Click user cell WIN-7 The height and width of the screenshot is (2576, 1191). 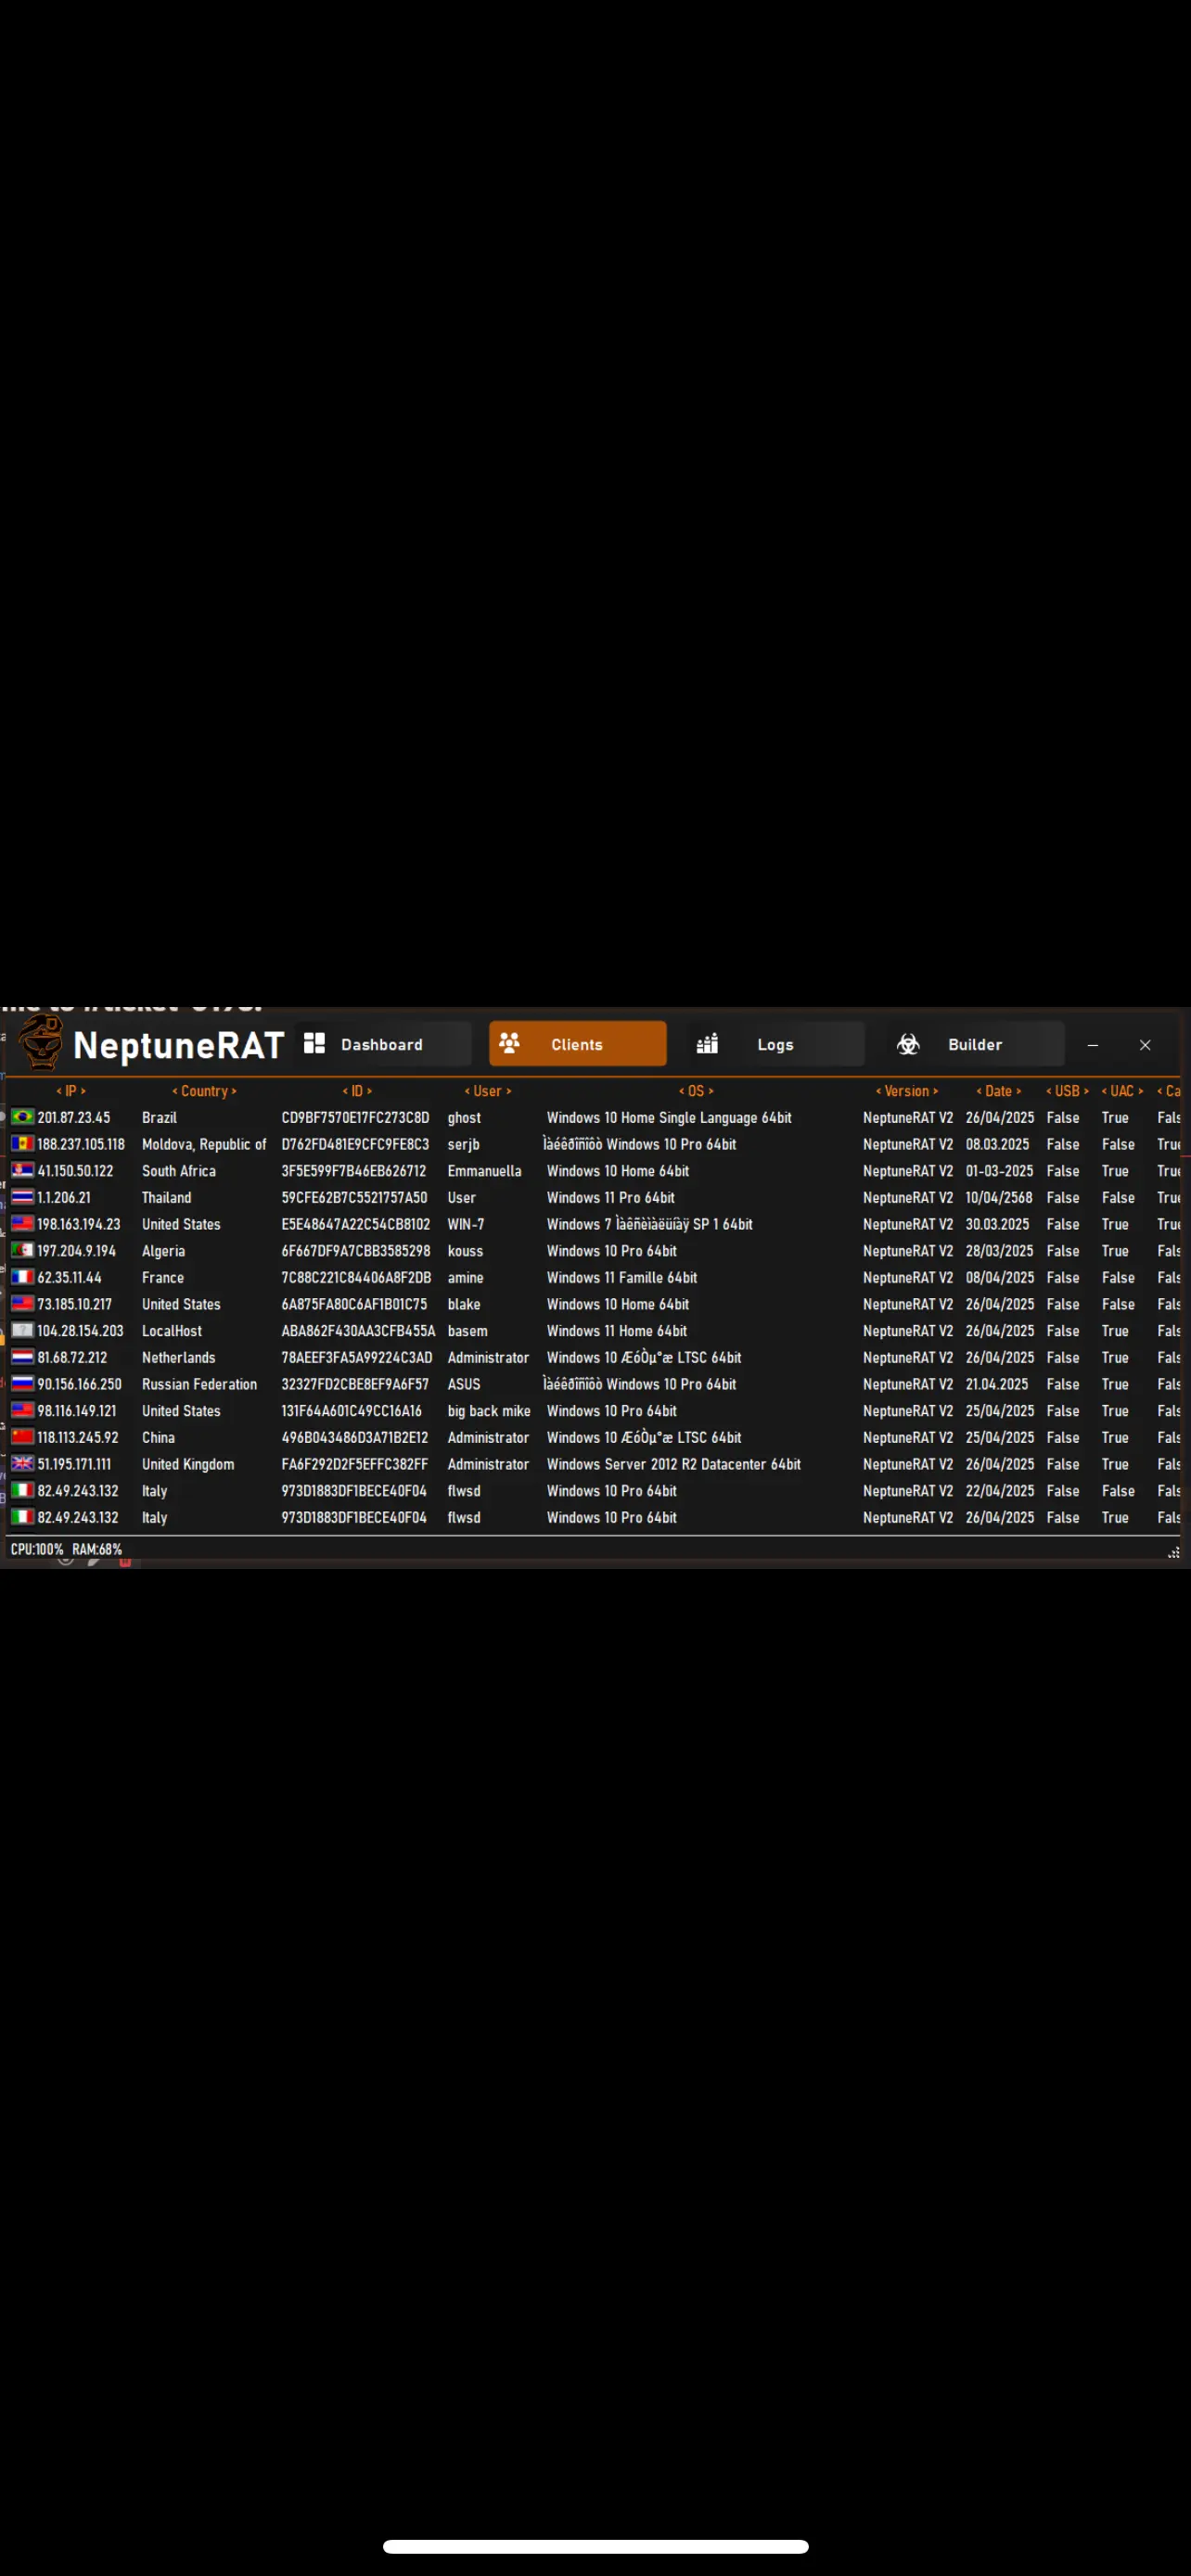tap(466, 1224)
